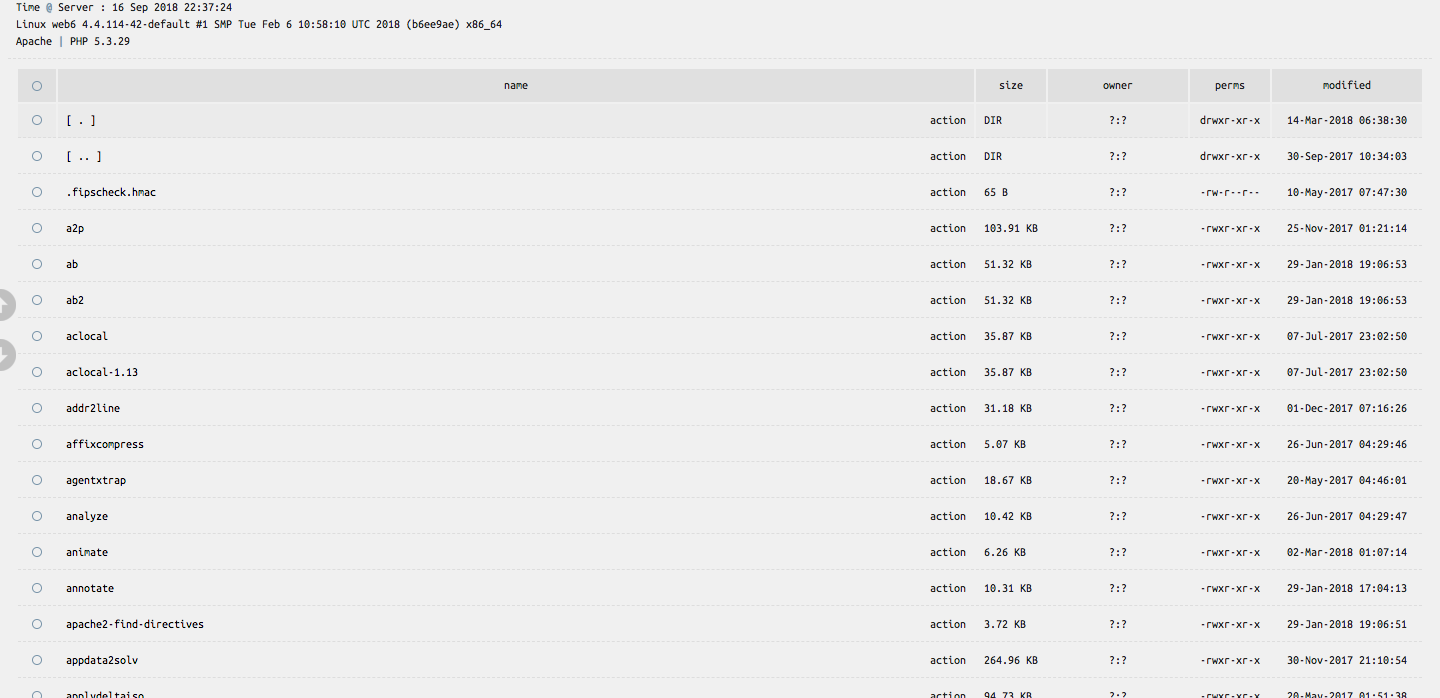Viewport: 1440px width, 698px height.
Task: Click the 103.91 KB size value
Action: (1011, 228)
